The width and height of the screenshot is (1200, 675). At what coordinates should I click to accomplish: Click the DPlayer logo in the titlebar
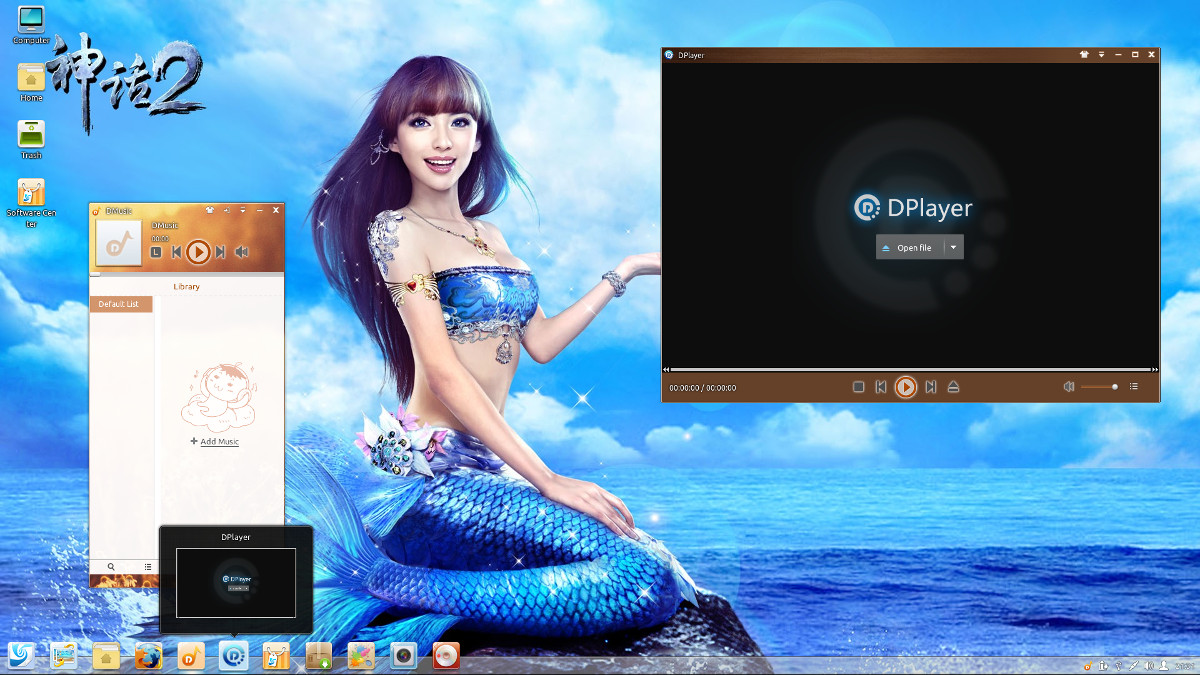point(669,55)
